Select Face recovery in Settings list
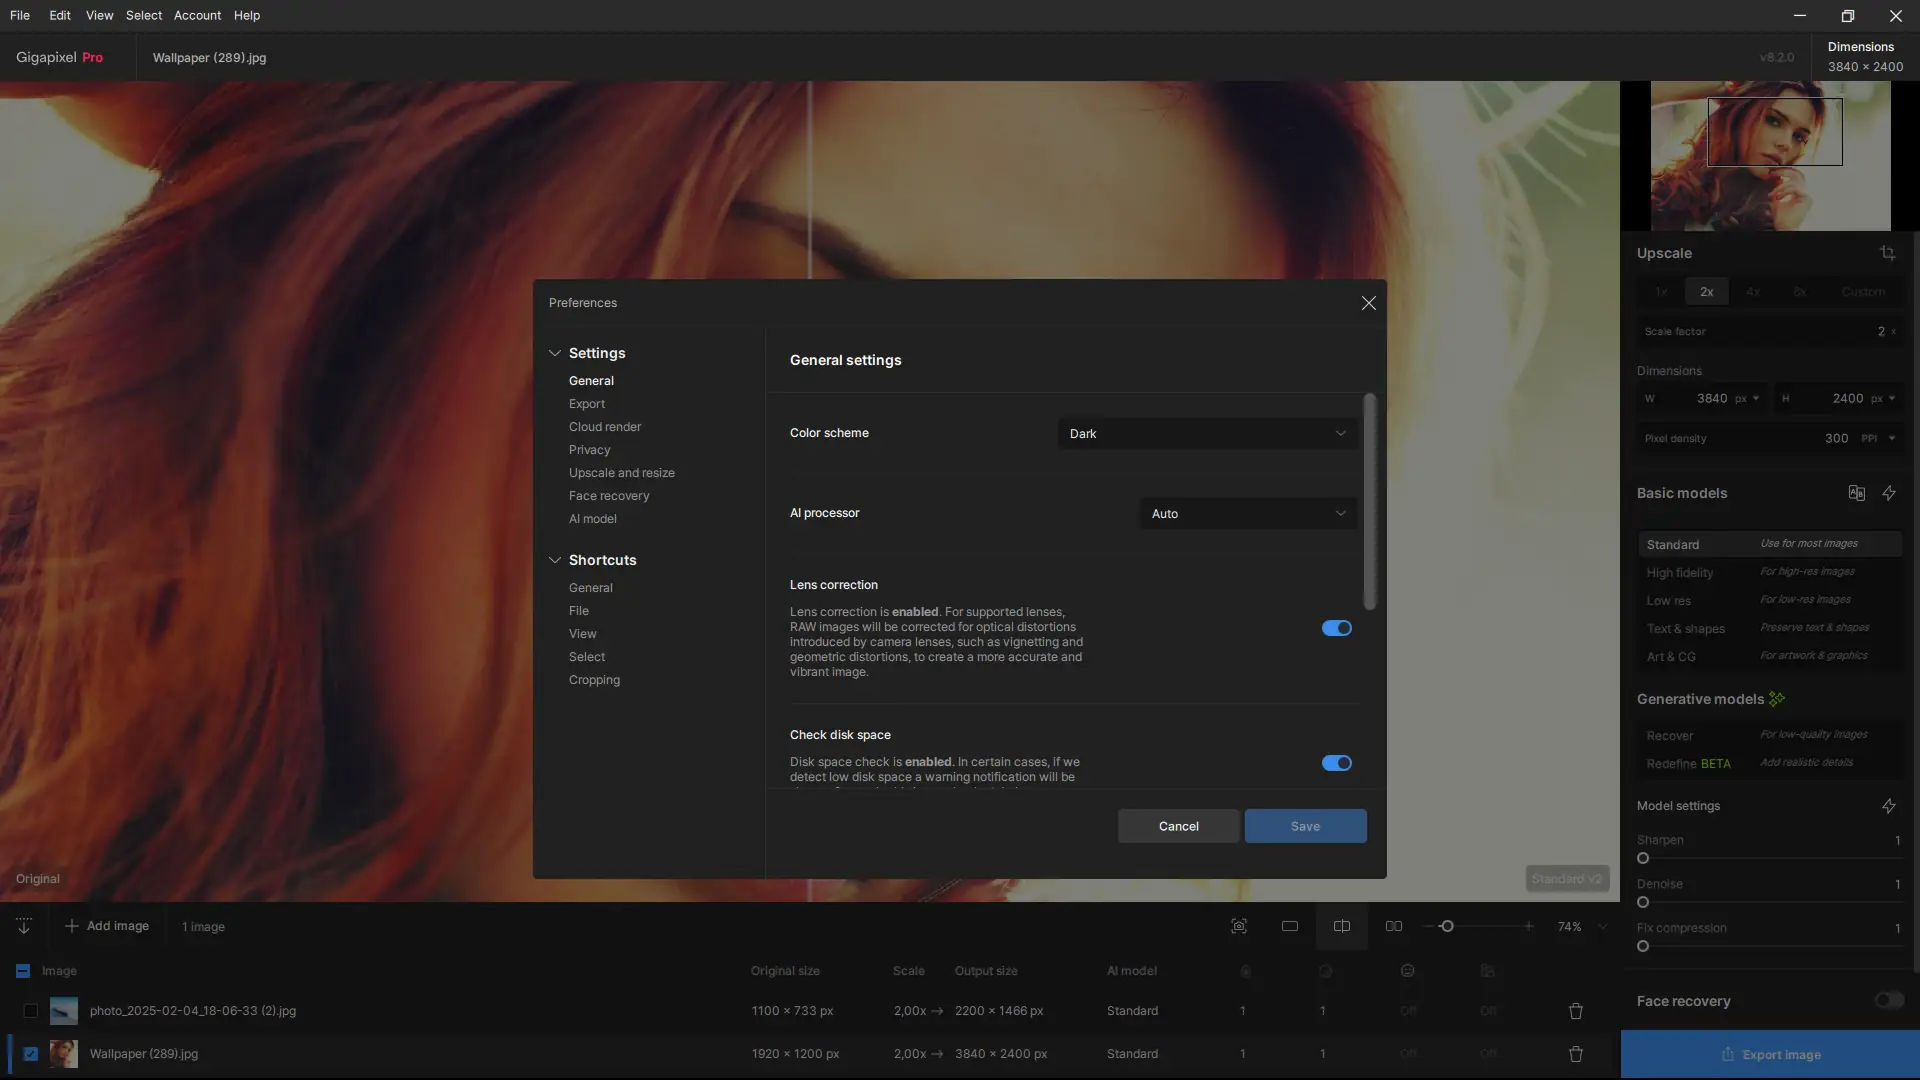This screenshot has height=1080, width=1920. tap(609, 496)
